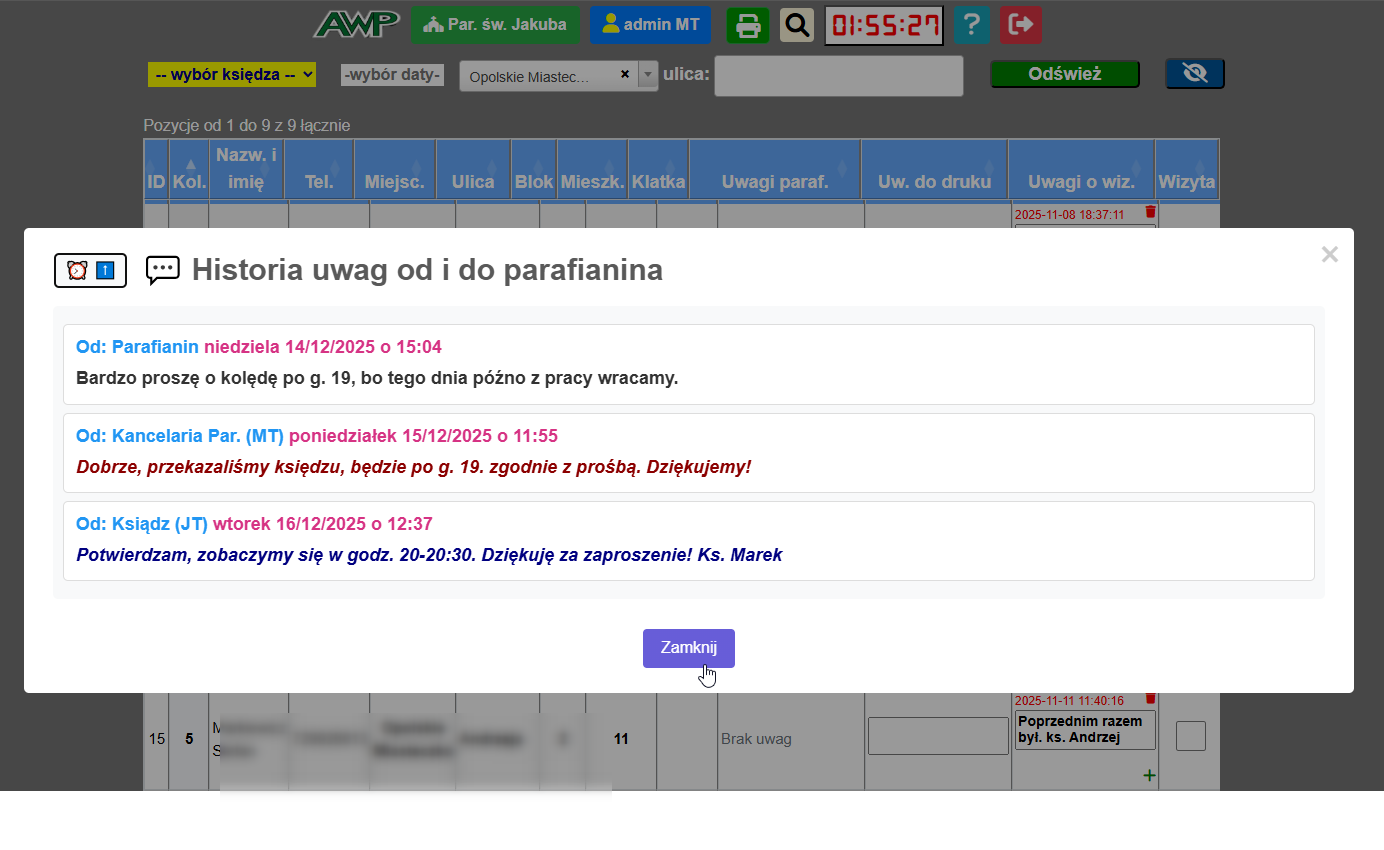
Task: Add a new note with the green plus icon
Action: coord(1149,775)
